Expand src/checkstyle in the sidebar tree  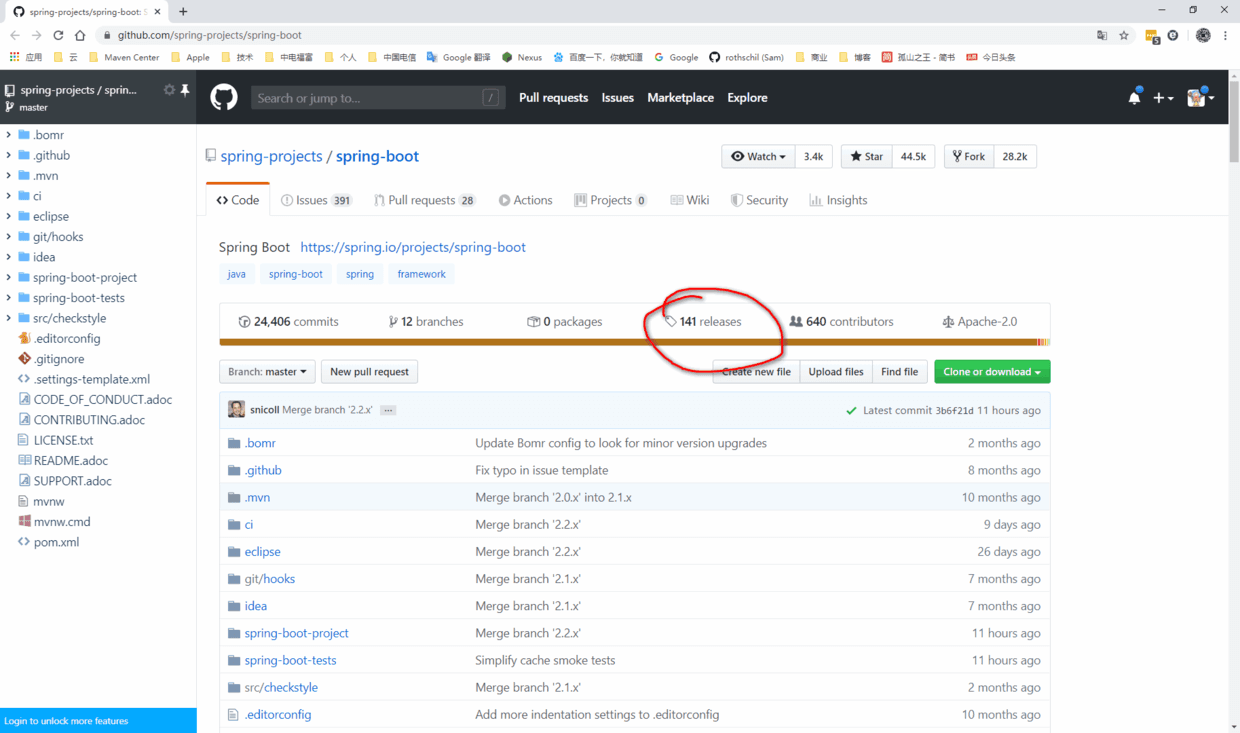pyautogui.click(x=9, y=318)
